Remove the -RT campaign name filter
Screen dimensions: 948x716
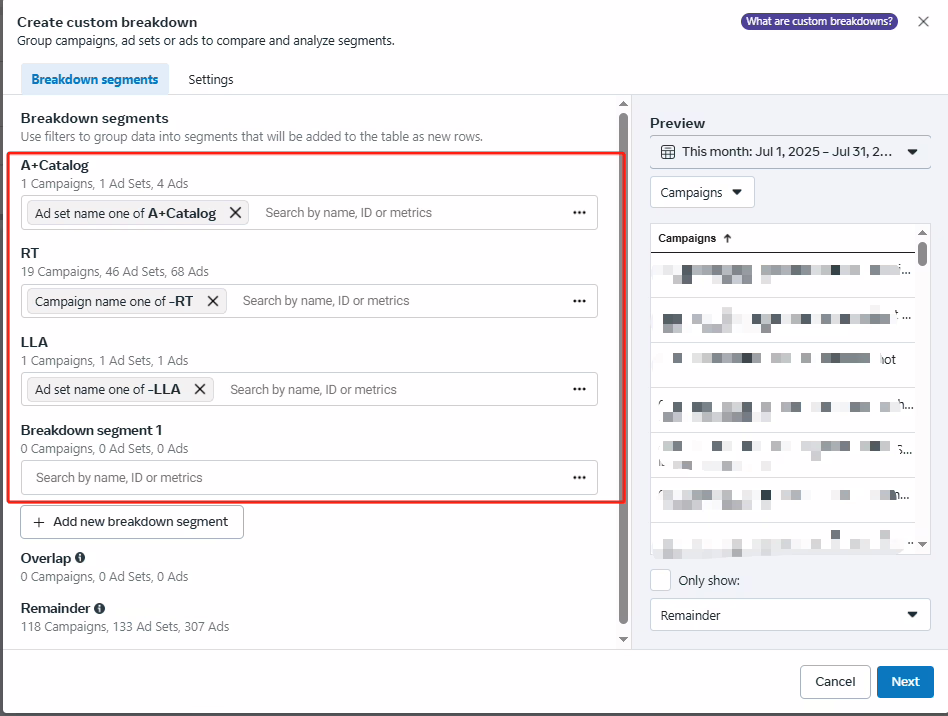213,301
